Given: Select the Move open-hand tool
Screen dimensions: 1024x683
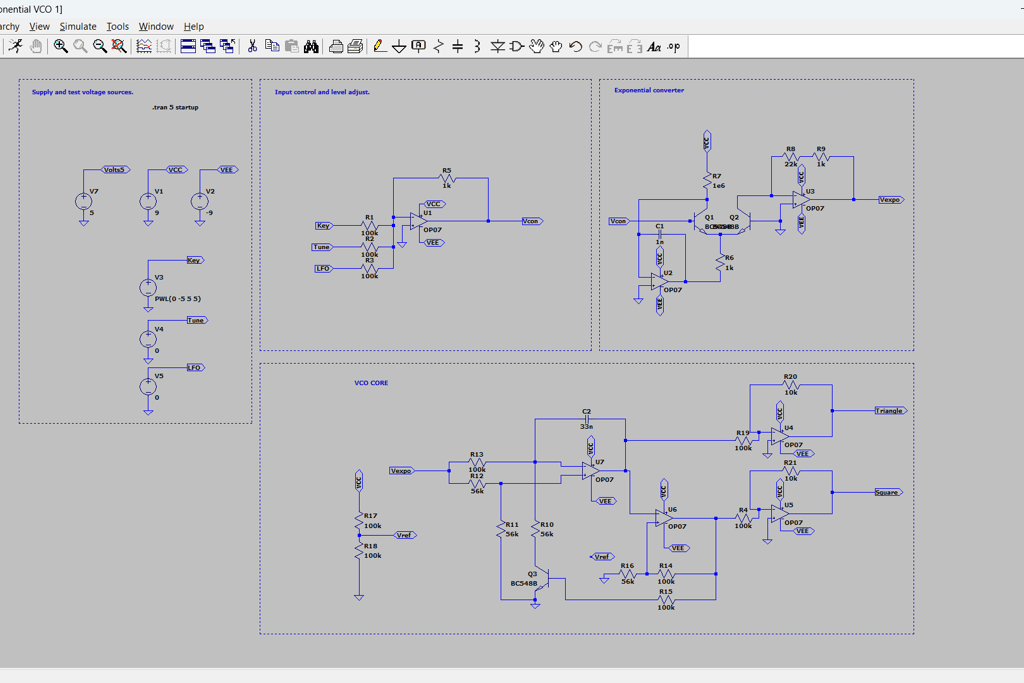Looking at the screenshot, I should (x=537, y=46).
